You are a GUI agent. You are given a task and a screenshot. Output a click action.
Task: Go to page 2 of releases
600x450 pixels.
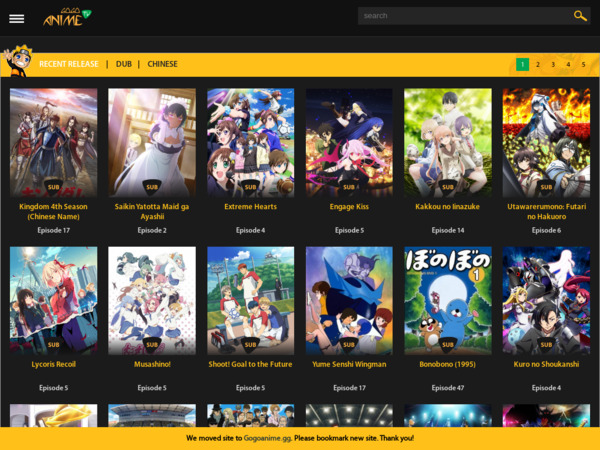(538, 64)
